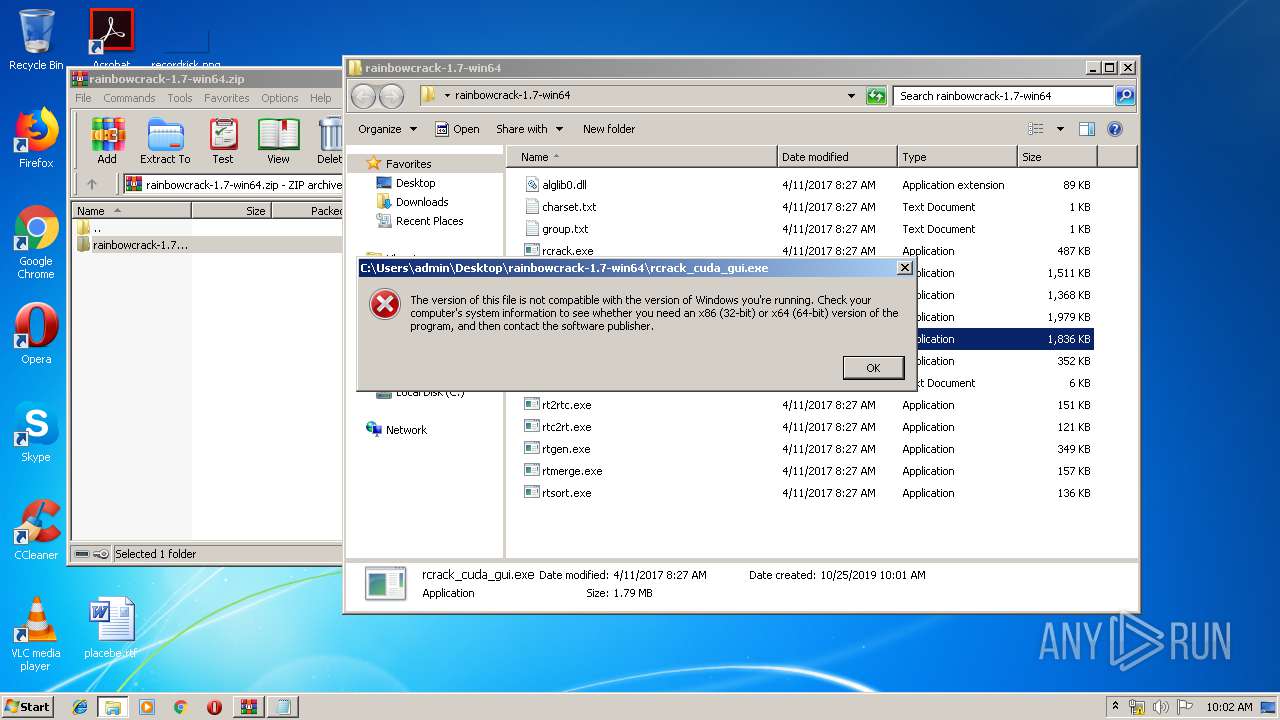This screenshot has width=1280, height=720.
Task: Select the rtc2rt.exe file
Action: [x=566, y=427]
